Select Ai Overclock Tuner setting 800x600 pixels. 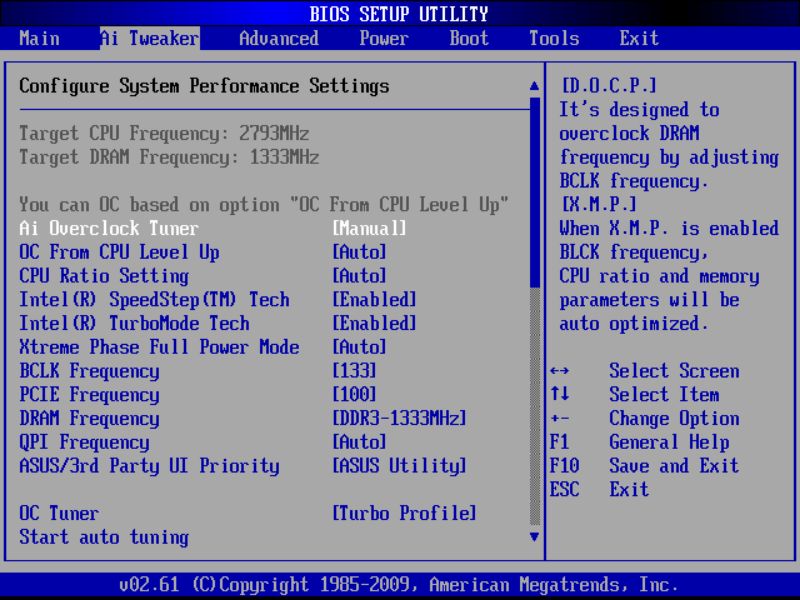click(109, 228)
